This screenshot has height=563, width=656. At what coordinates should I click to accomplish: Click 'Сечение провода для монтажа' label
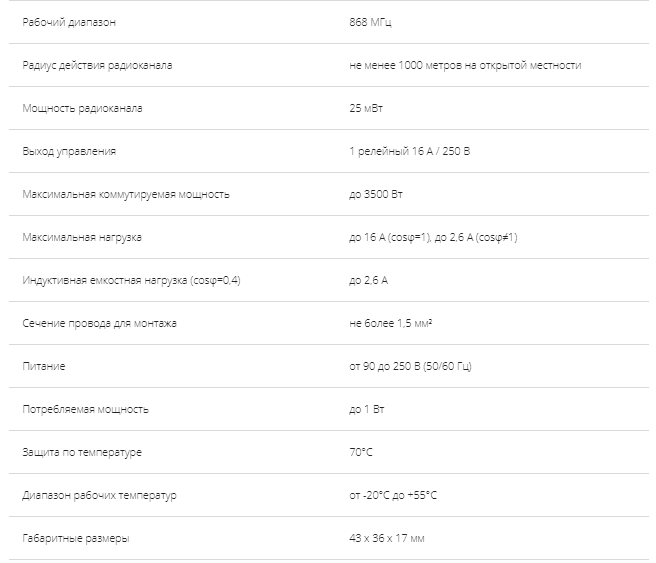point(100,323)
